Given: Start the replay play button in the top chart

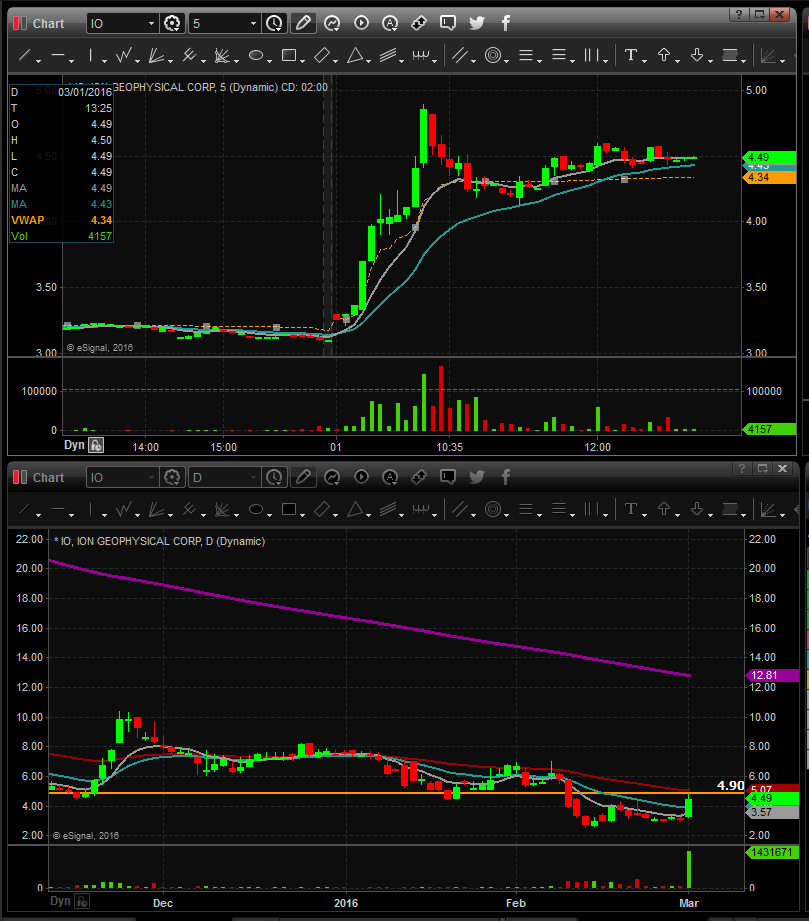Looking at the screenshot, I should [361, 23].
